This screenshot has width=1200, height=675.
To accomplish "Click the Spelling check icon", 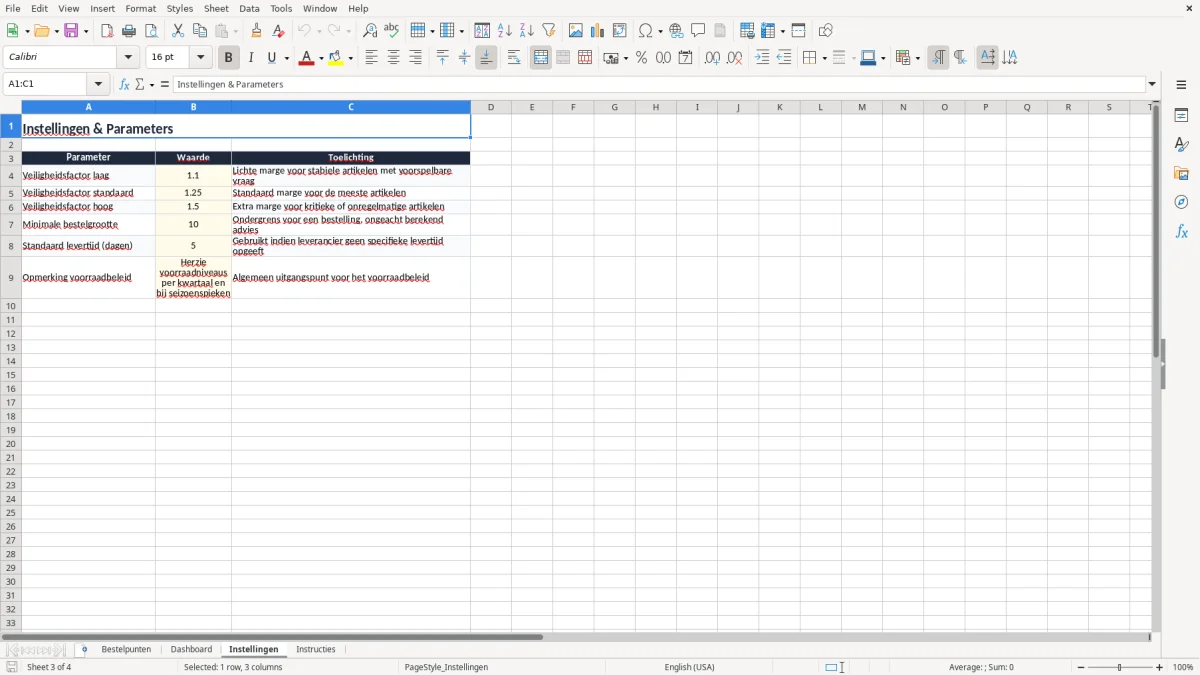I will pyautogui.click(x=391, y=31).
